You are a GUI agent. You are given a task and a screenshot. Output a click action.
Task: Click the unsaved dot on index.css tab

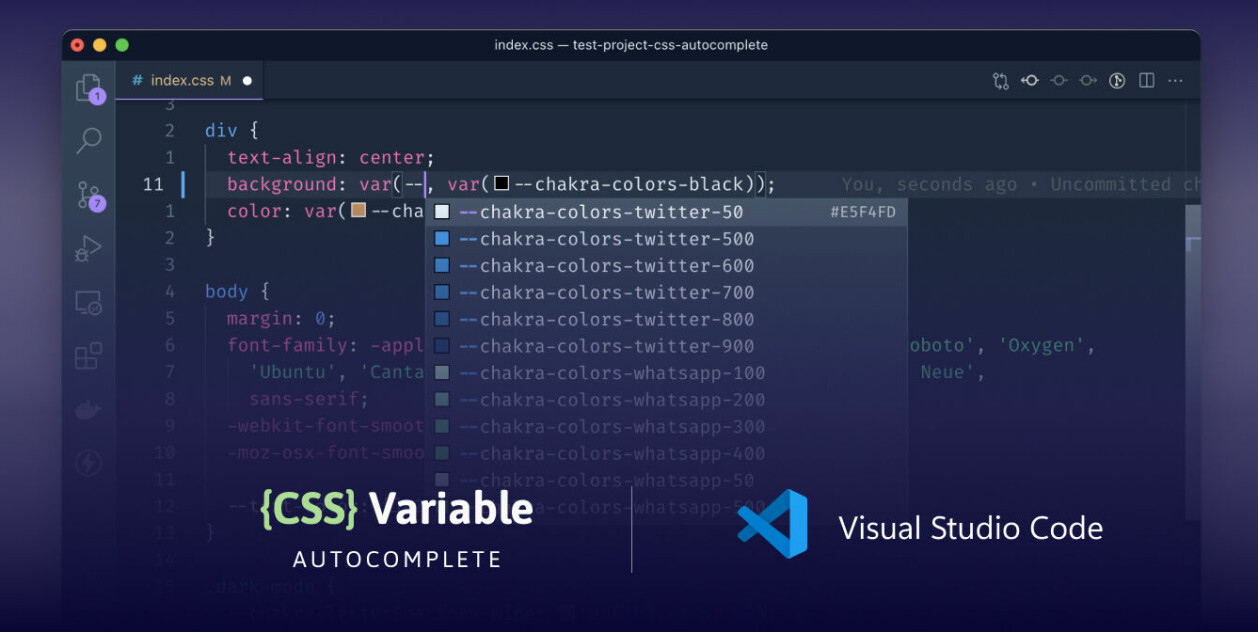tap(247, 81)
